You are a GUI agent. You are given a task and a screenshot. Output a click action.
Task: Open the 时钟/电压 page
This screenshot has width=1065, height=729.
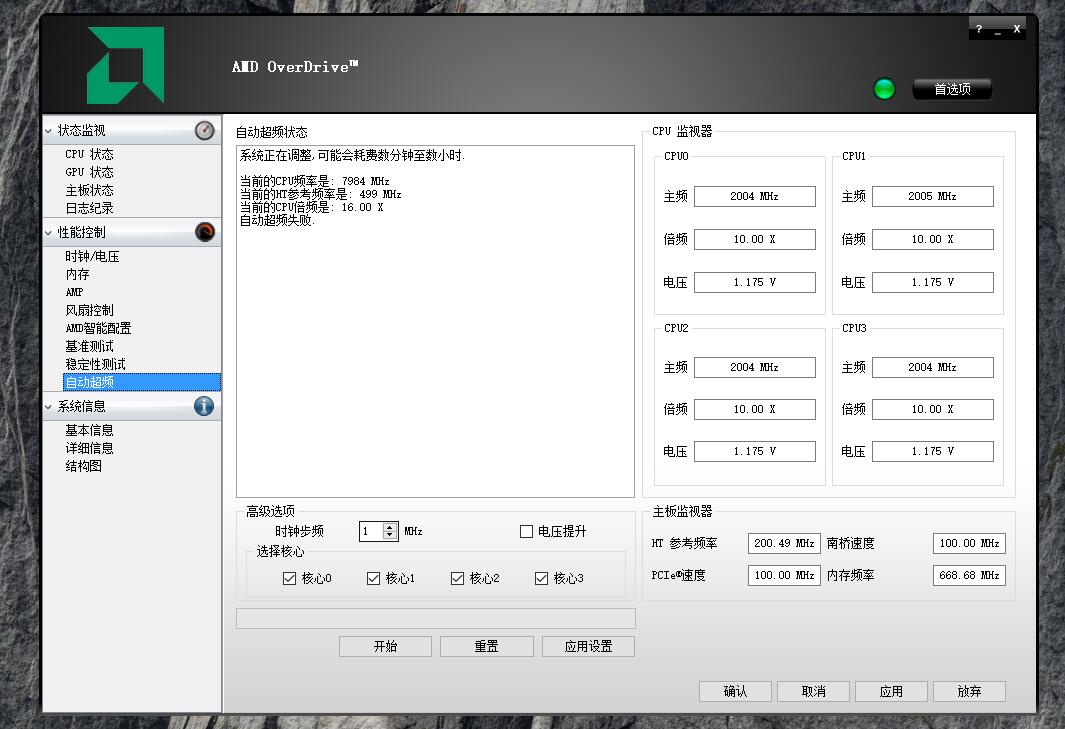92,257
